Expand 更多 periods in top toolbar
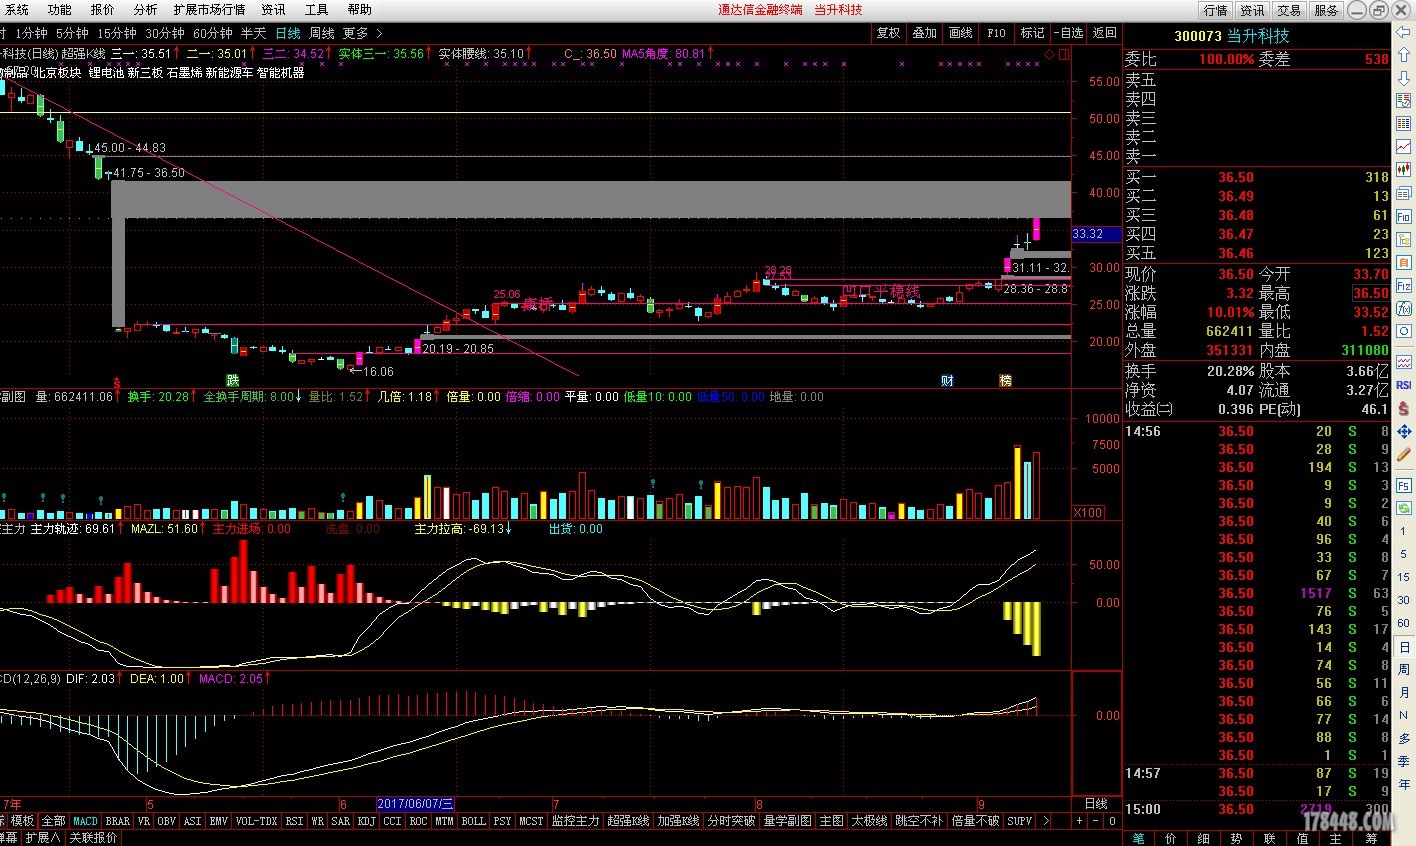This screenshot has height=846, width=1416. coord(362,33)
